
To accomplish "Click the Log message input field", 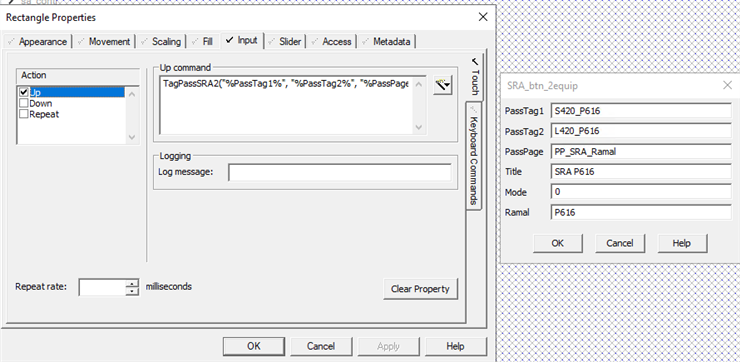I will pos(340,172).
